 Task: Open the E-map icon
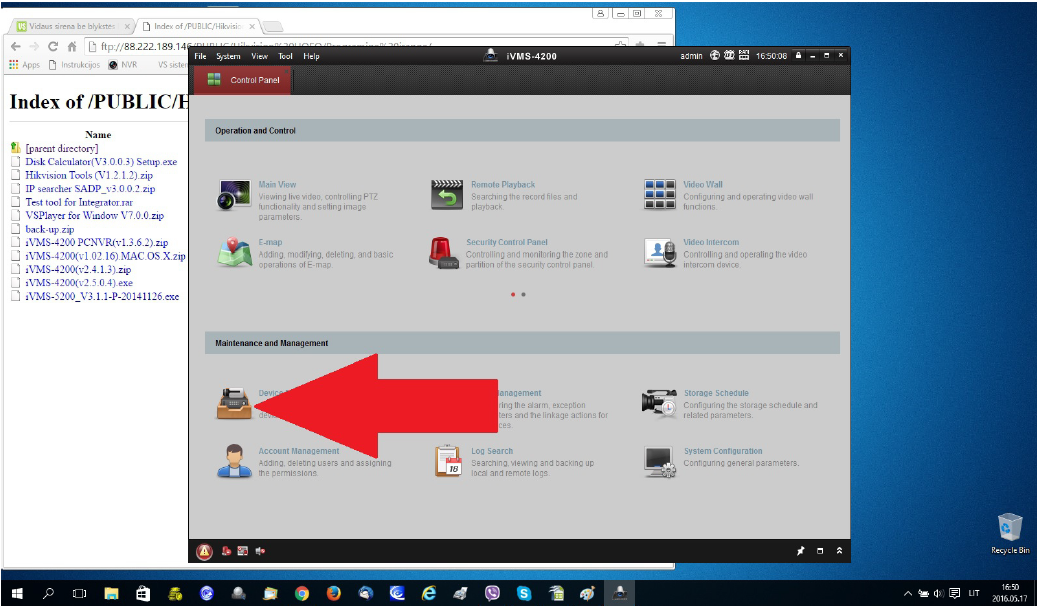click(x=234, y=253)
